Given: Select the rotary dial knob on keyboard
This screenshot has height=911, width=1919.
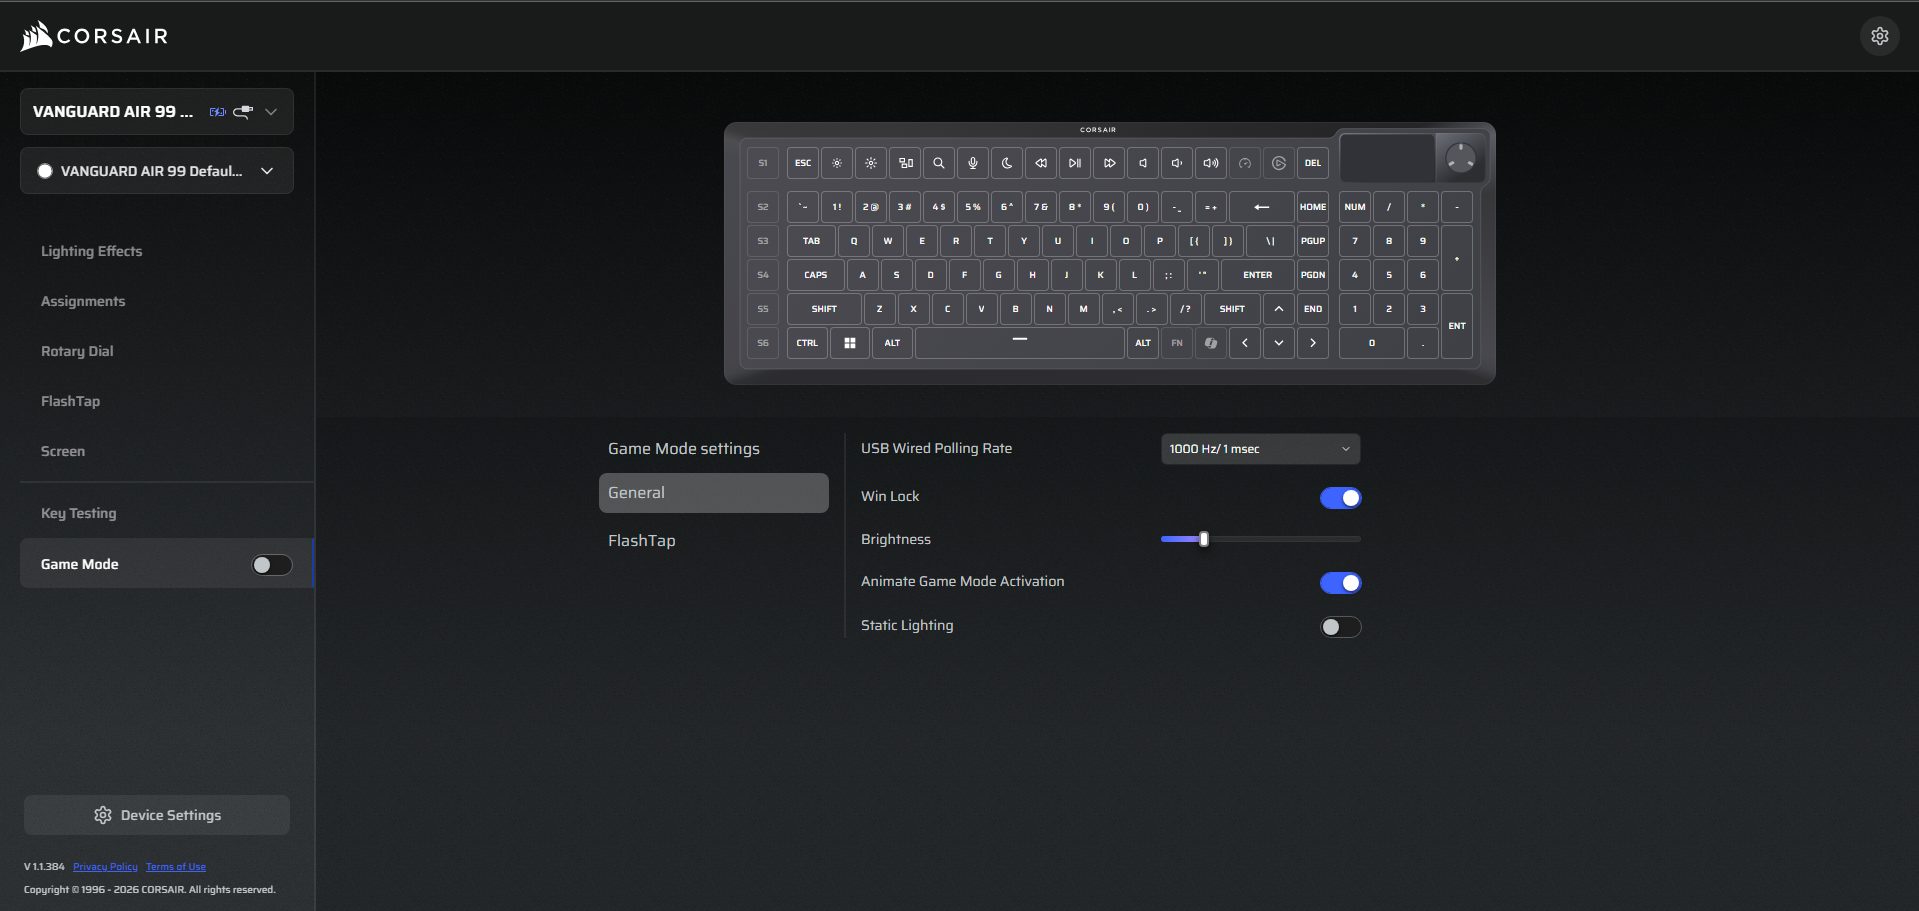Looking at the screenshot, I should coord(1460,158).
